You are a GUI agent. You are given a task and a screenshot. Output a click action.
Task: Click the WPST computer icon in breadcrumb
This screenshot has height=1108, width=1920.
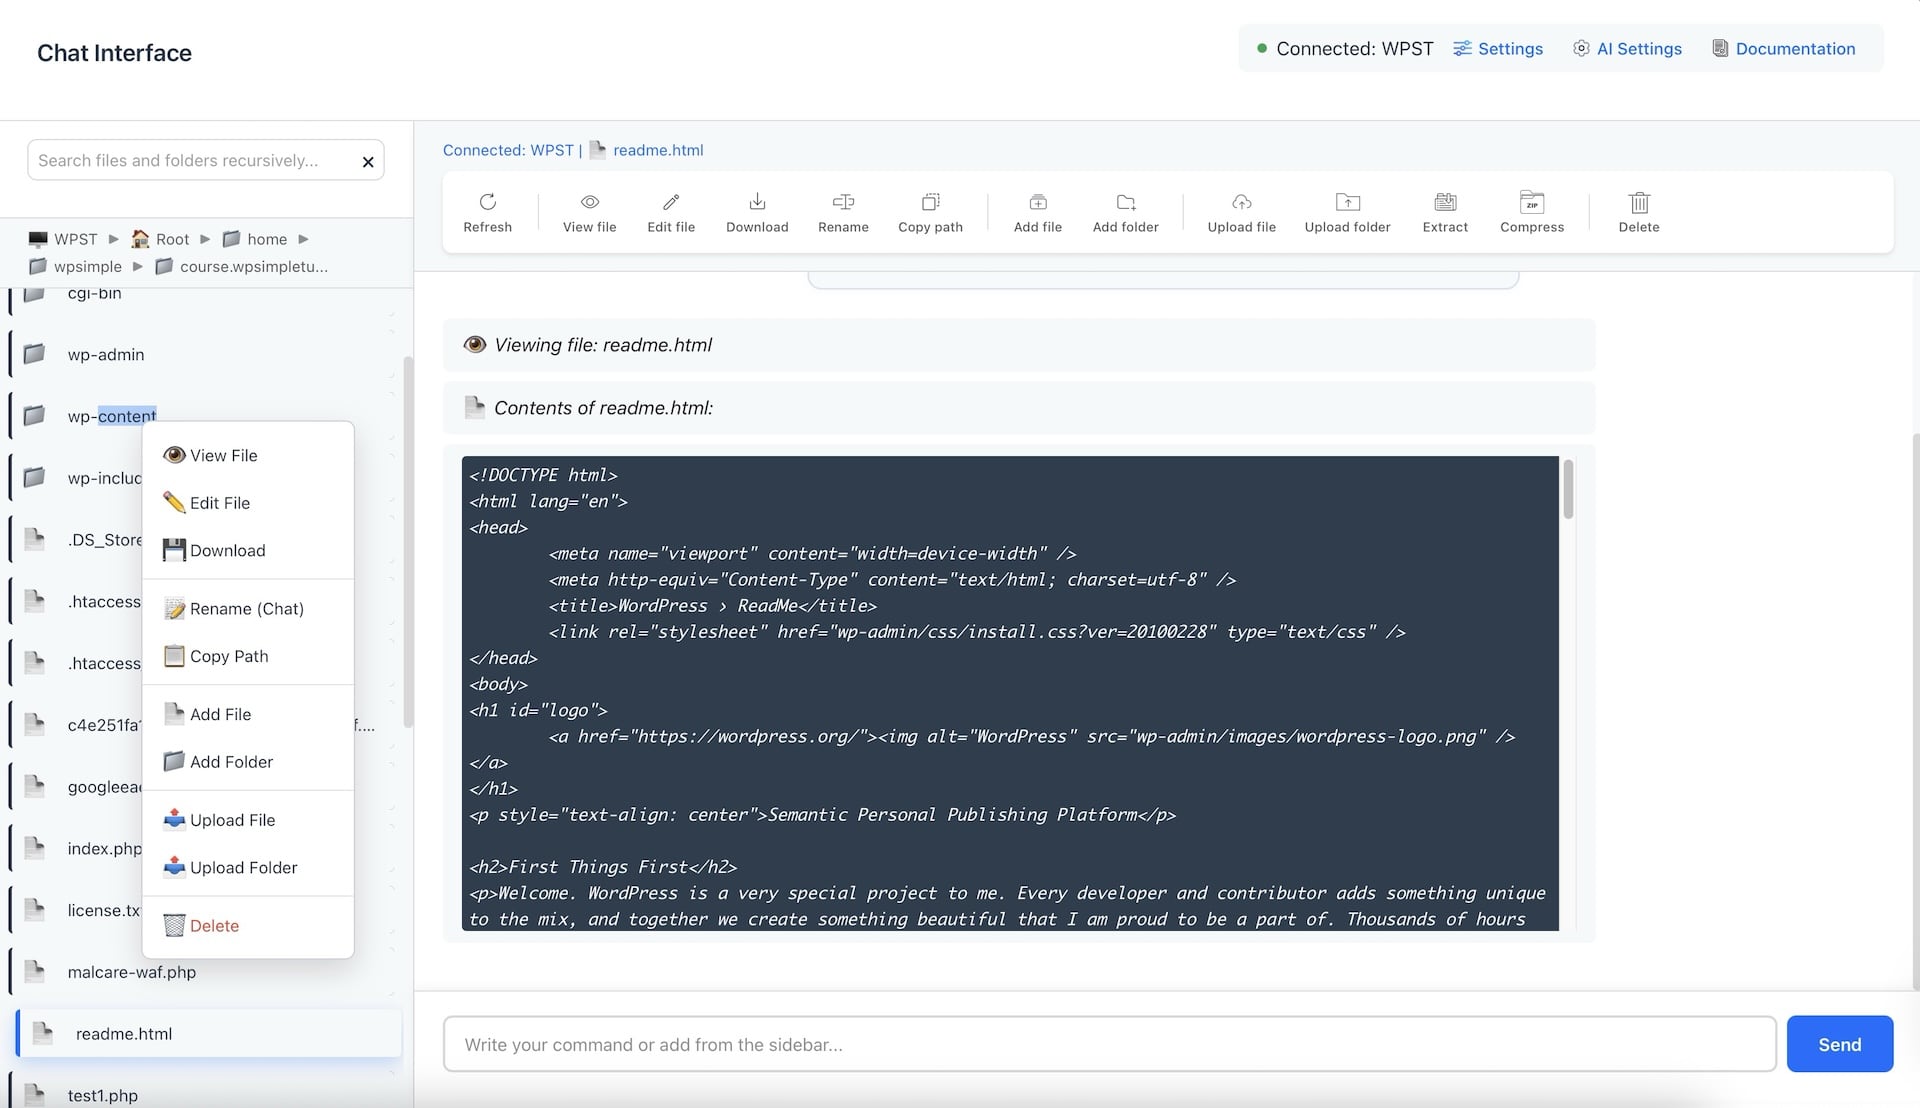(x=38, y=239)
